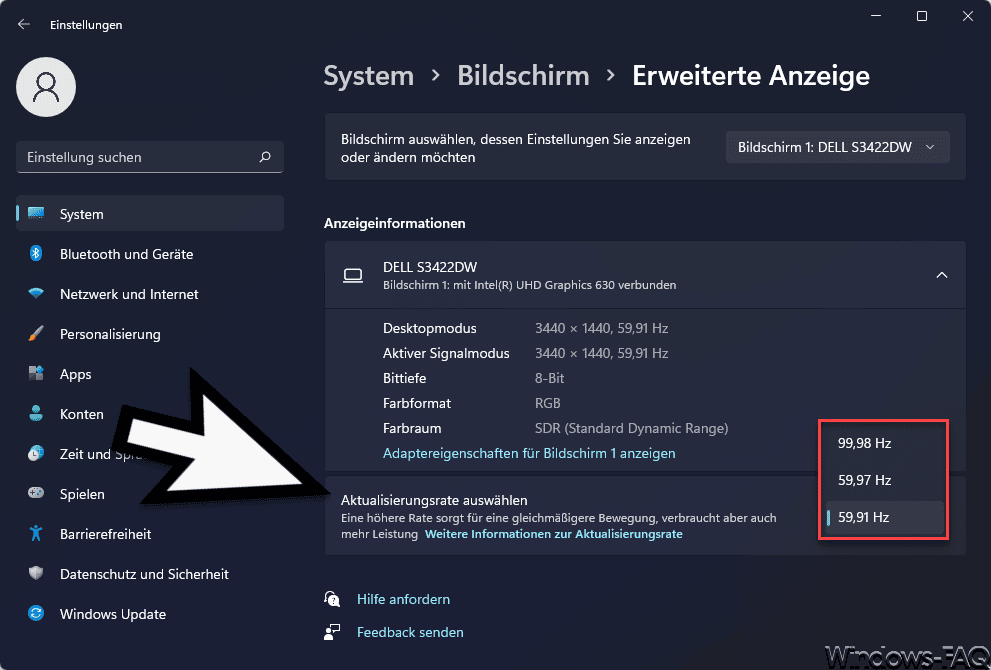
Task: Minimize the Einstellungen window
Action: [x=876, y=16]
